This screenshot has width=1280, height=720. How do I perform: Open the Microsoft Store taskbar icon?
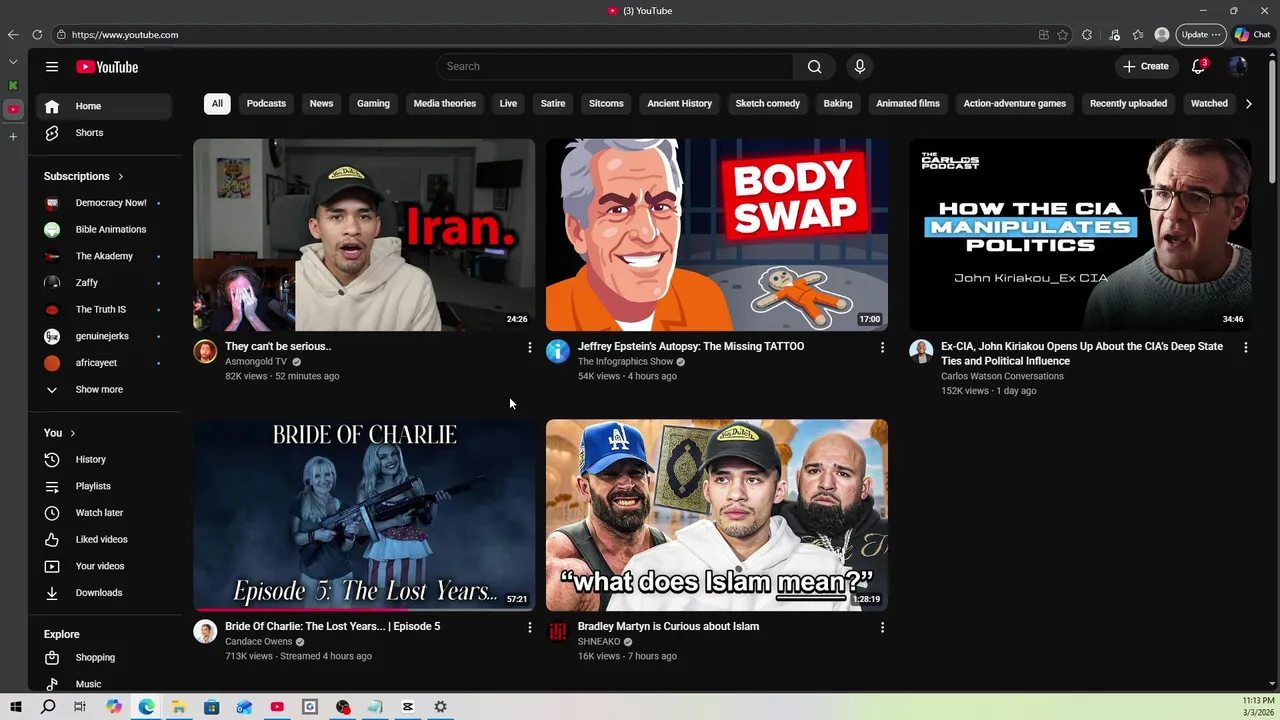211,707
